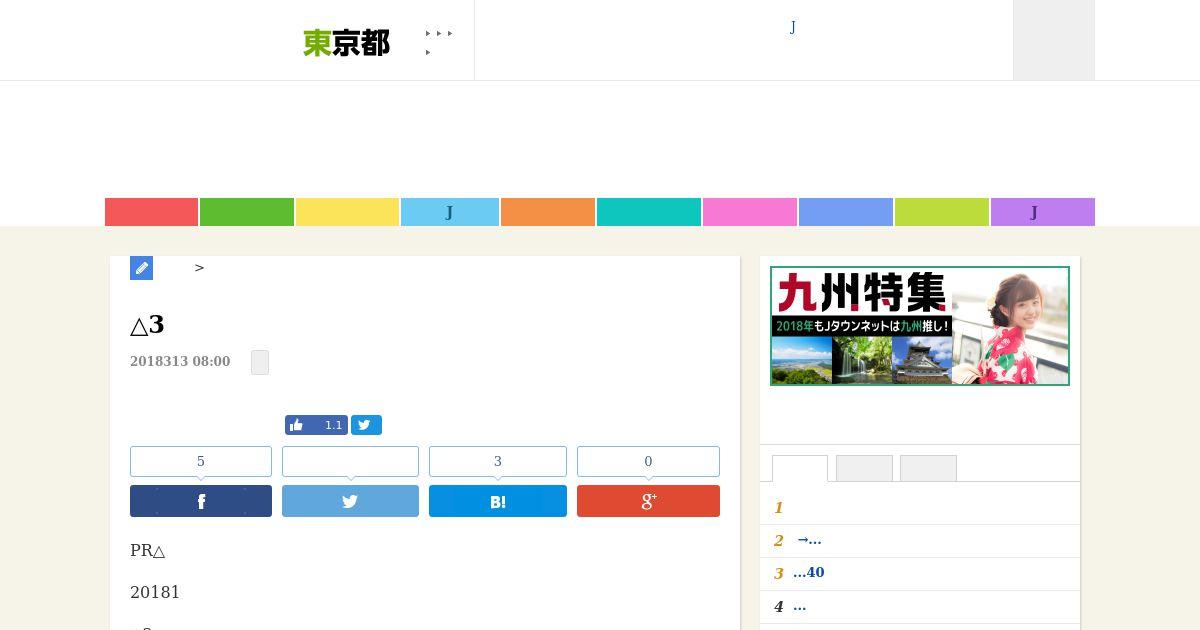The height and width of the screenshot is (630, 1200).
Task: Open ranking item number 3 link
Action: (x=809, y=573)
